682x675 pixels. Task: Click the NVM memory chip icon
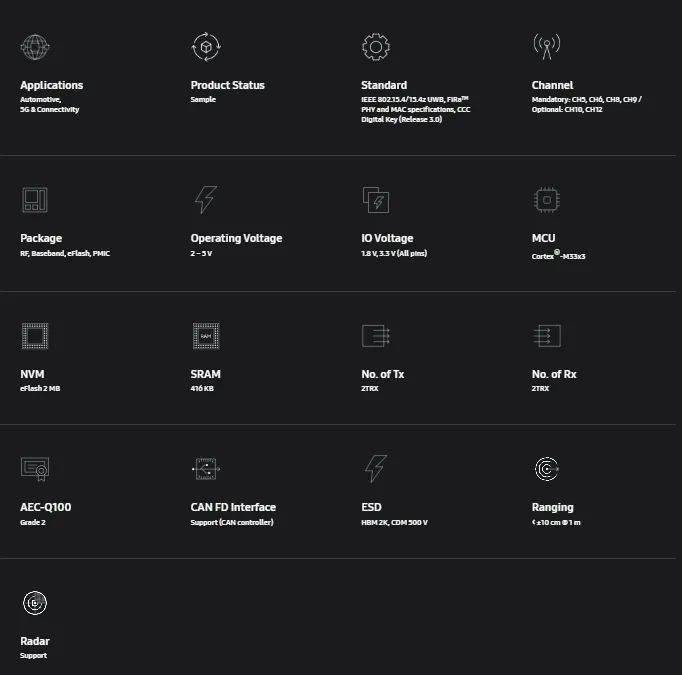click(35, 336)
